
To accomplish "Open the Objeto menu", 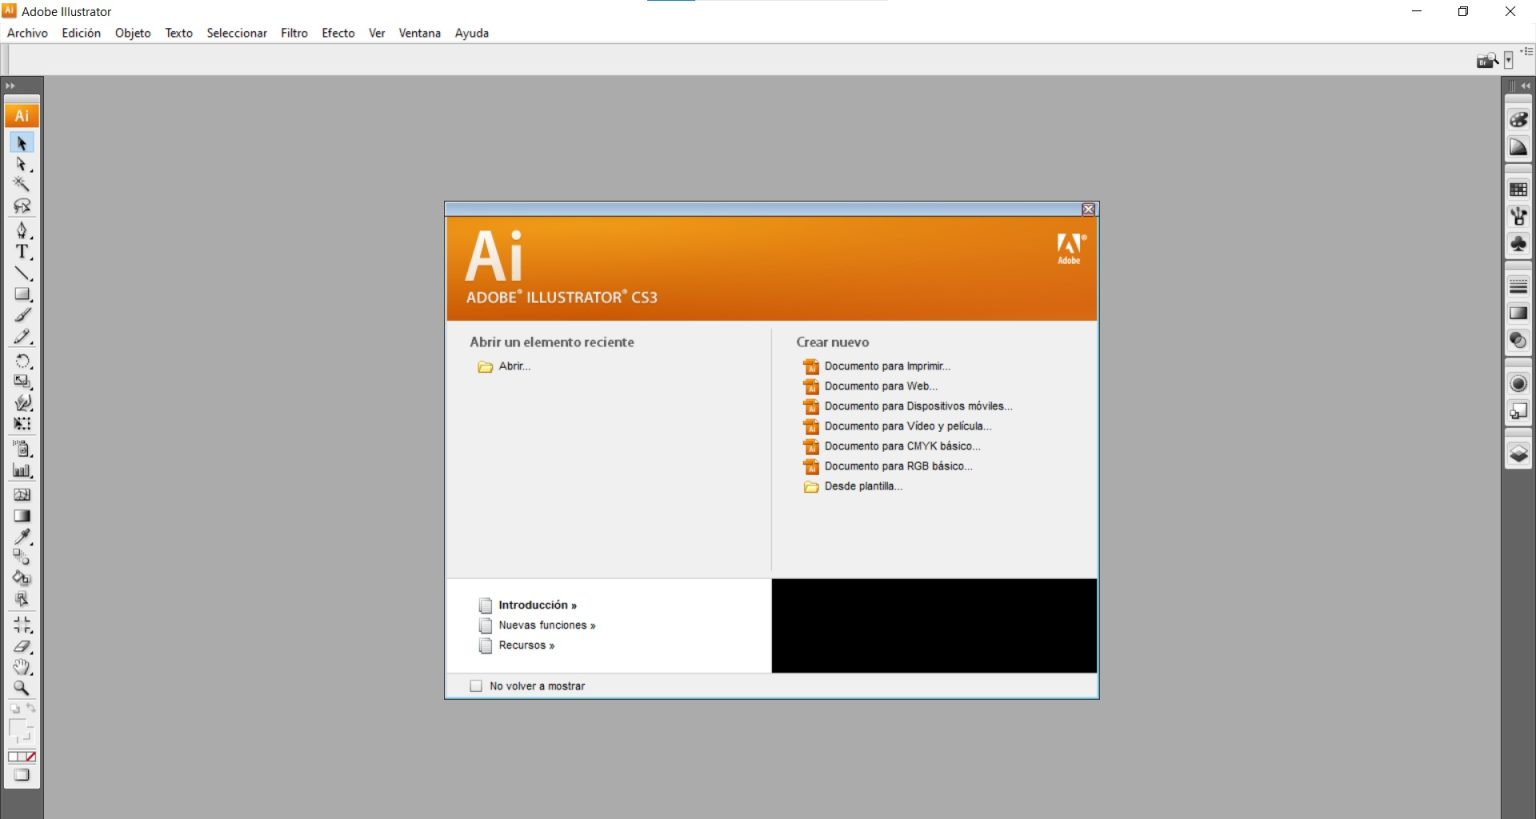I will [x=133, y=33].
